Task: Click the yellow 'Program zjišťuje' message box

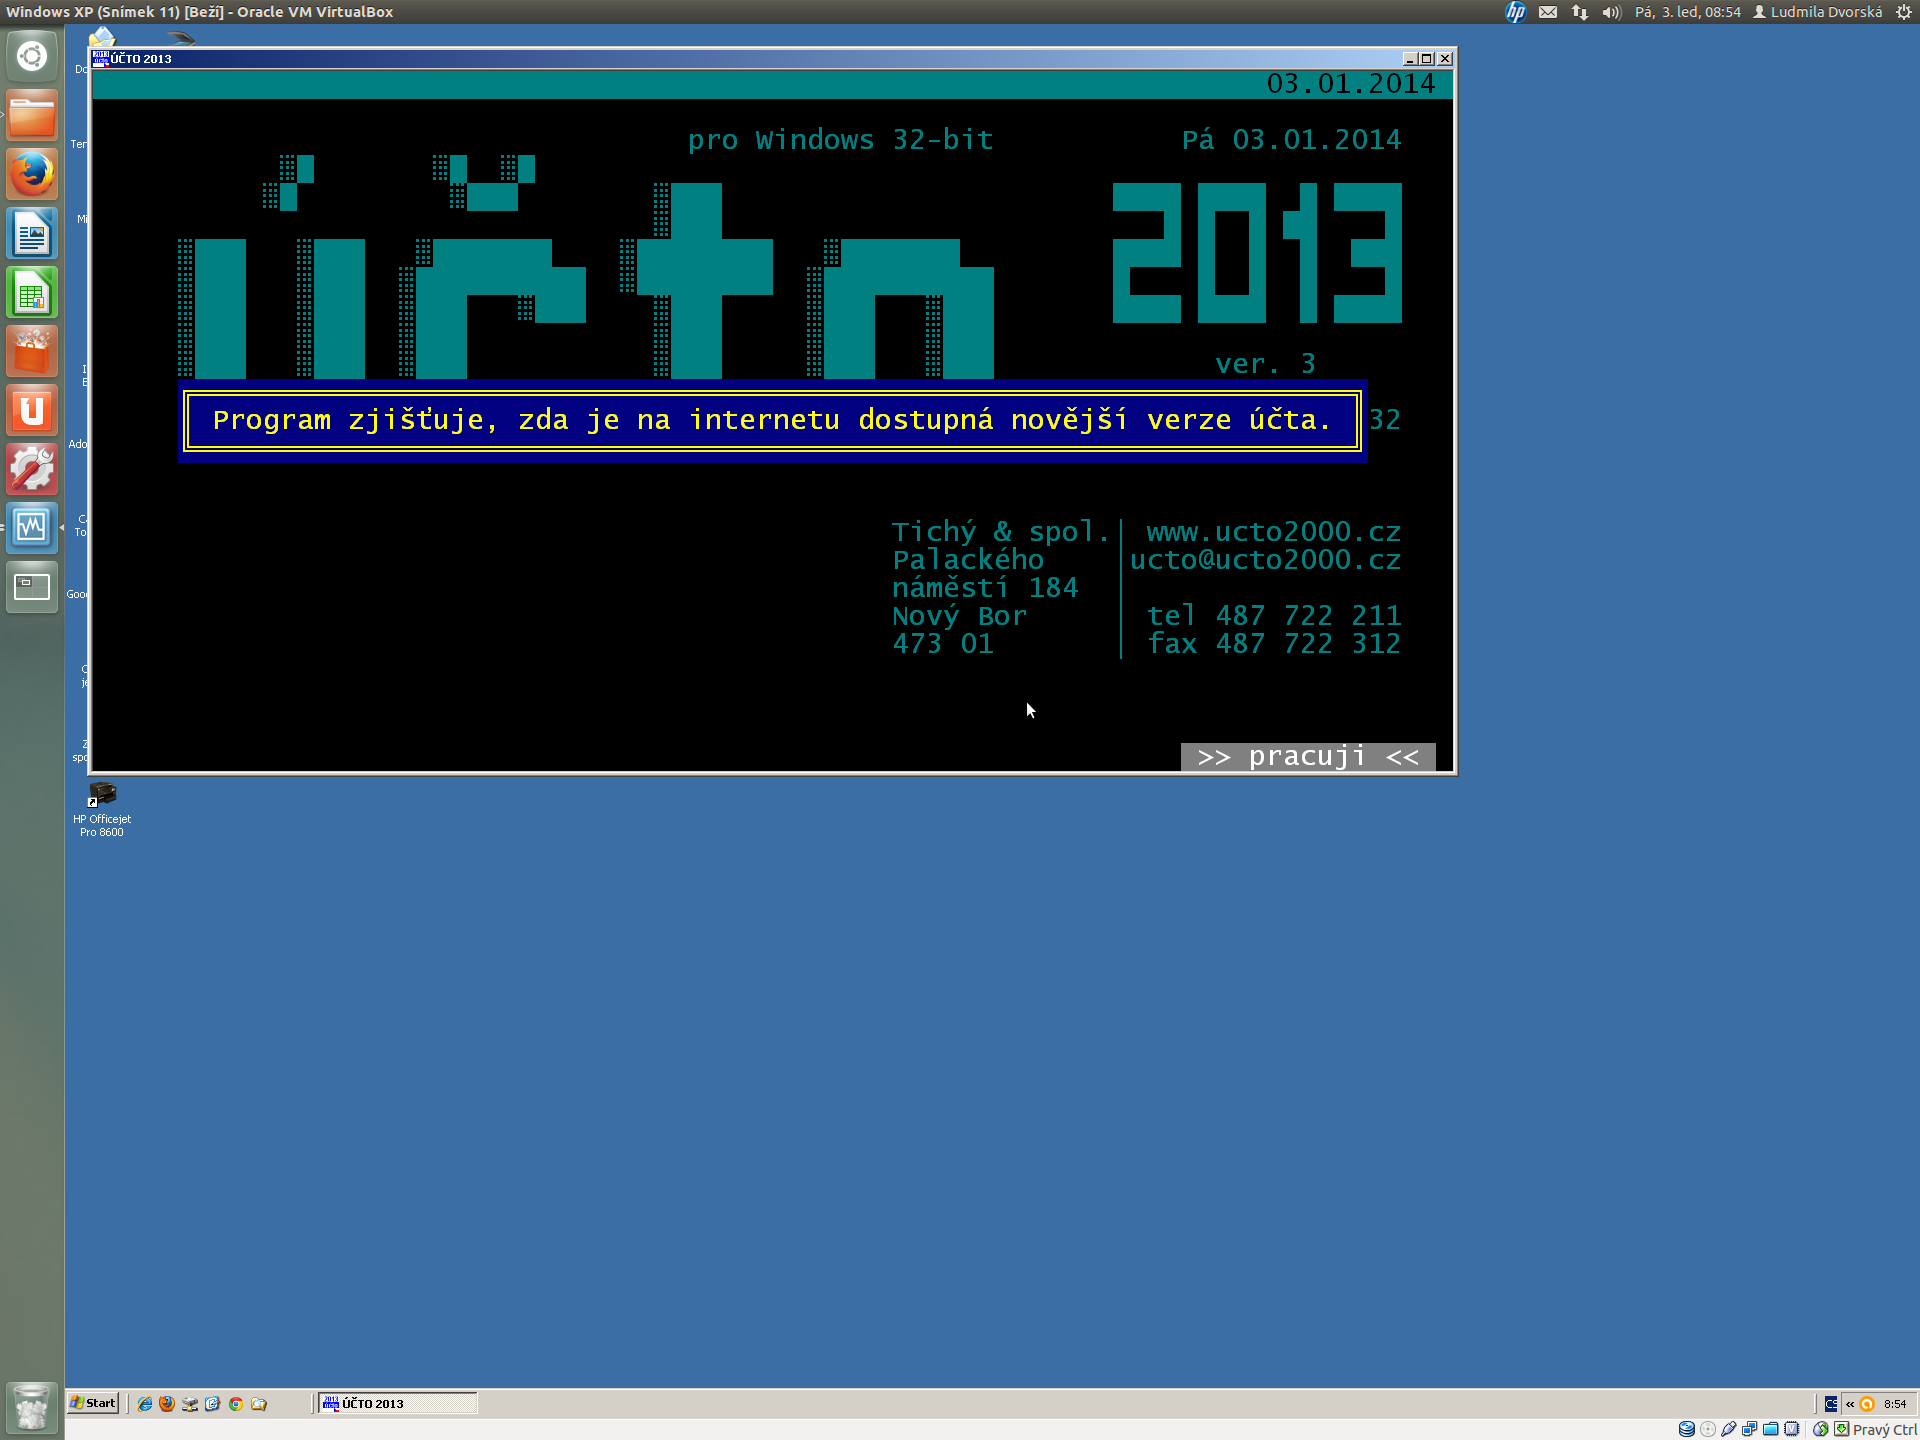Action: tap(772, 420)
